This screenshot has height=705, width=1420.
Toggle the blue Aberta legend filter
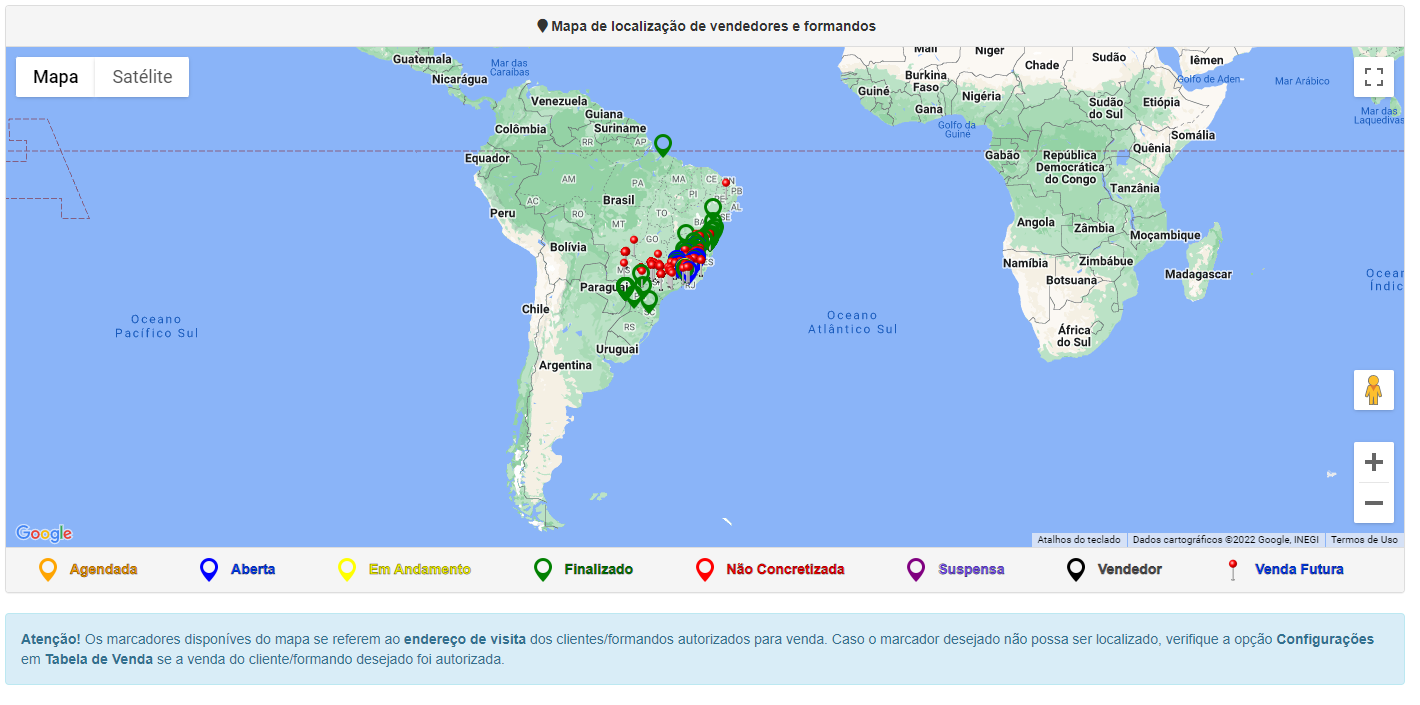(207, 568)
